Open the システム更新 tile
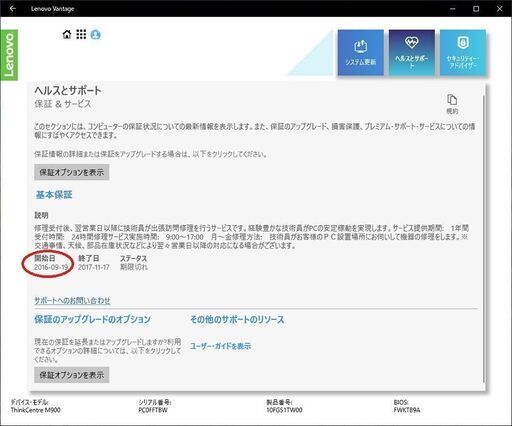This screenshot has height=426, width=512. (x=360, y=53)
